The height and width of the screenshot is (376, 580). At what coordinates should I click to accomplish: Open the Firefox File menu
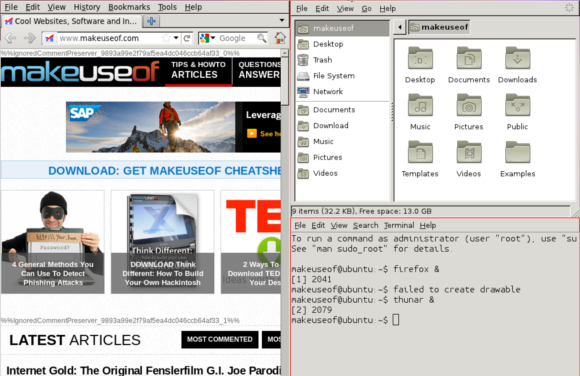(x=11, y=7)
